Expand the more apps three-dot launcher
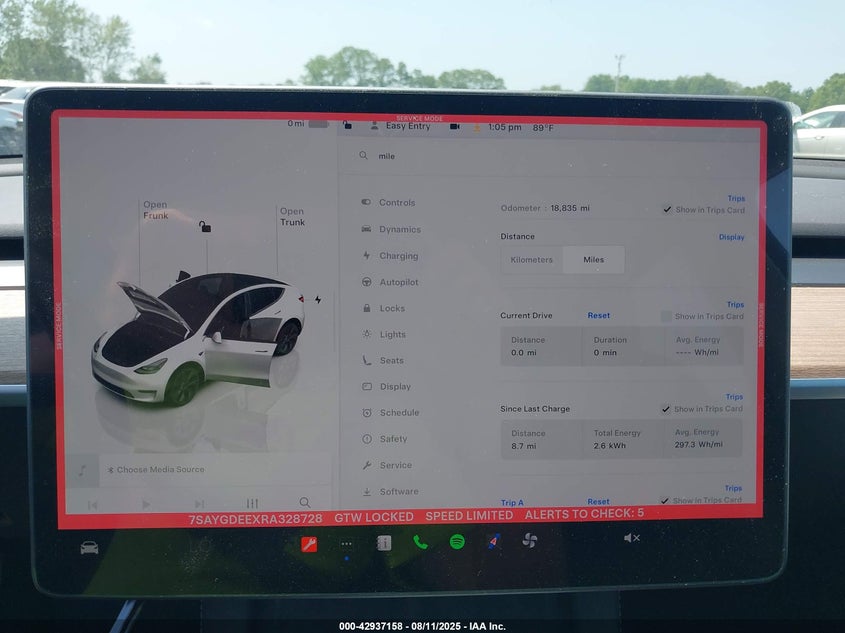 coord(346,544)
